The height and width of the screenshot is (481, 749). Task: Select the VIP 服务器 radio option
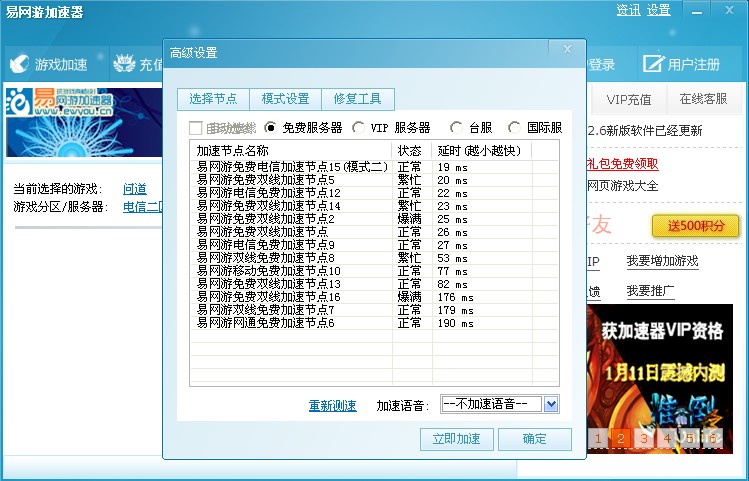pyautogui.click(x=359, y=128)
